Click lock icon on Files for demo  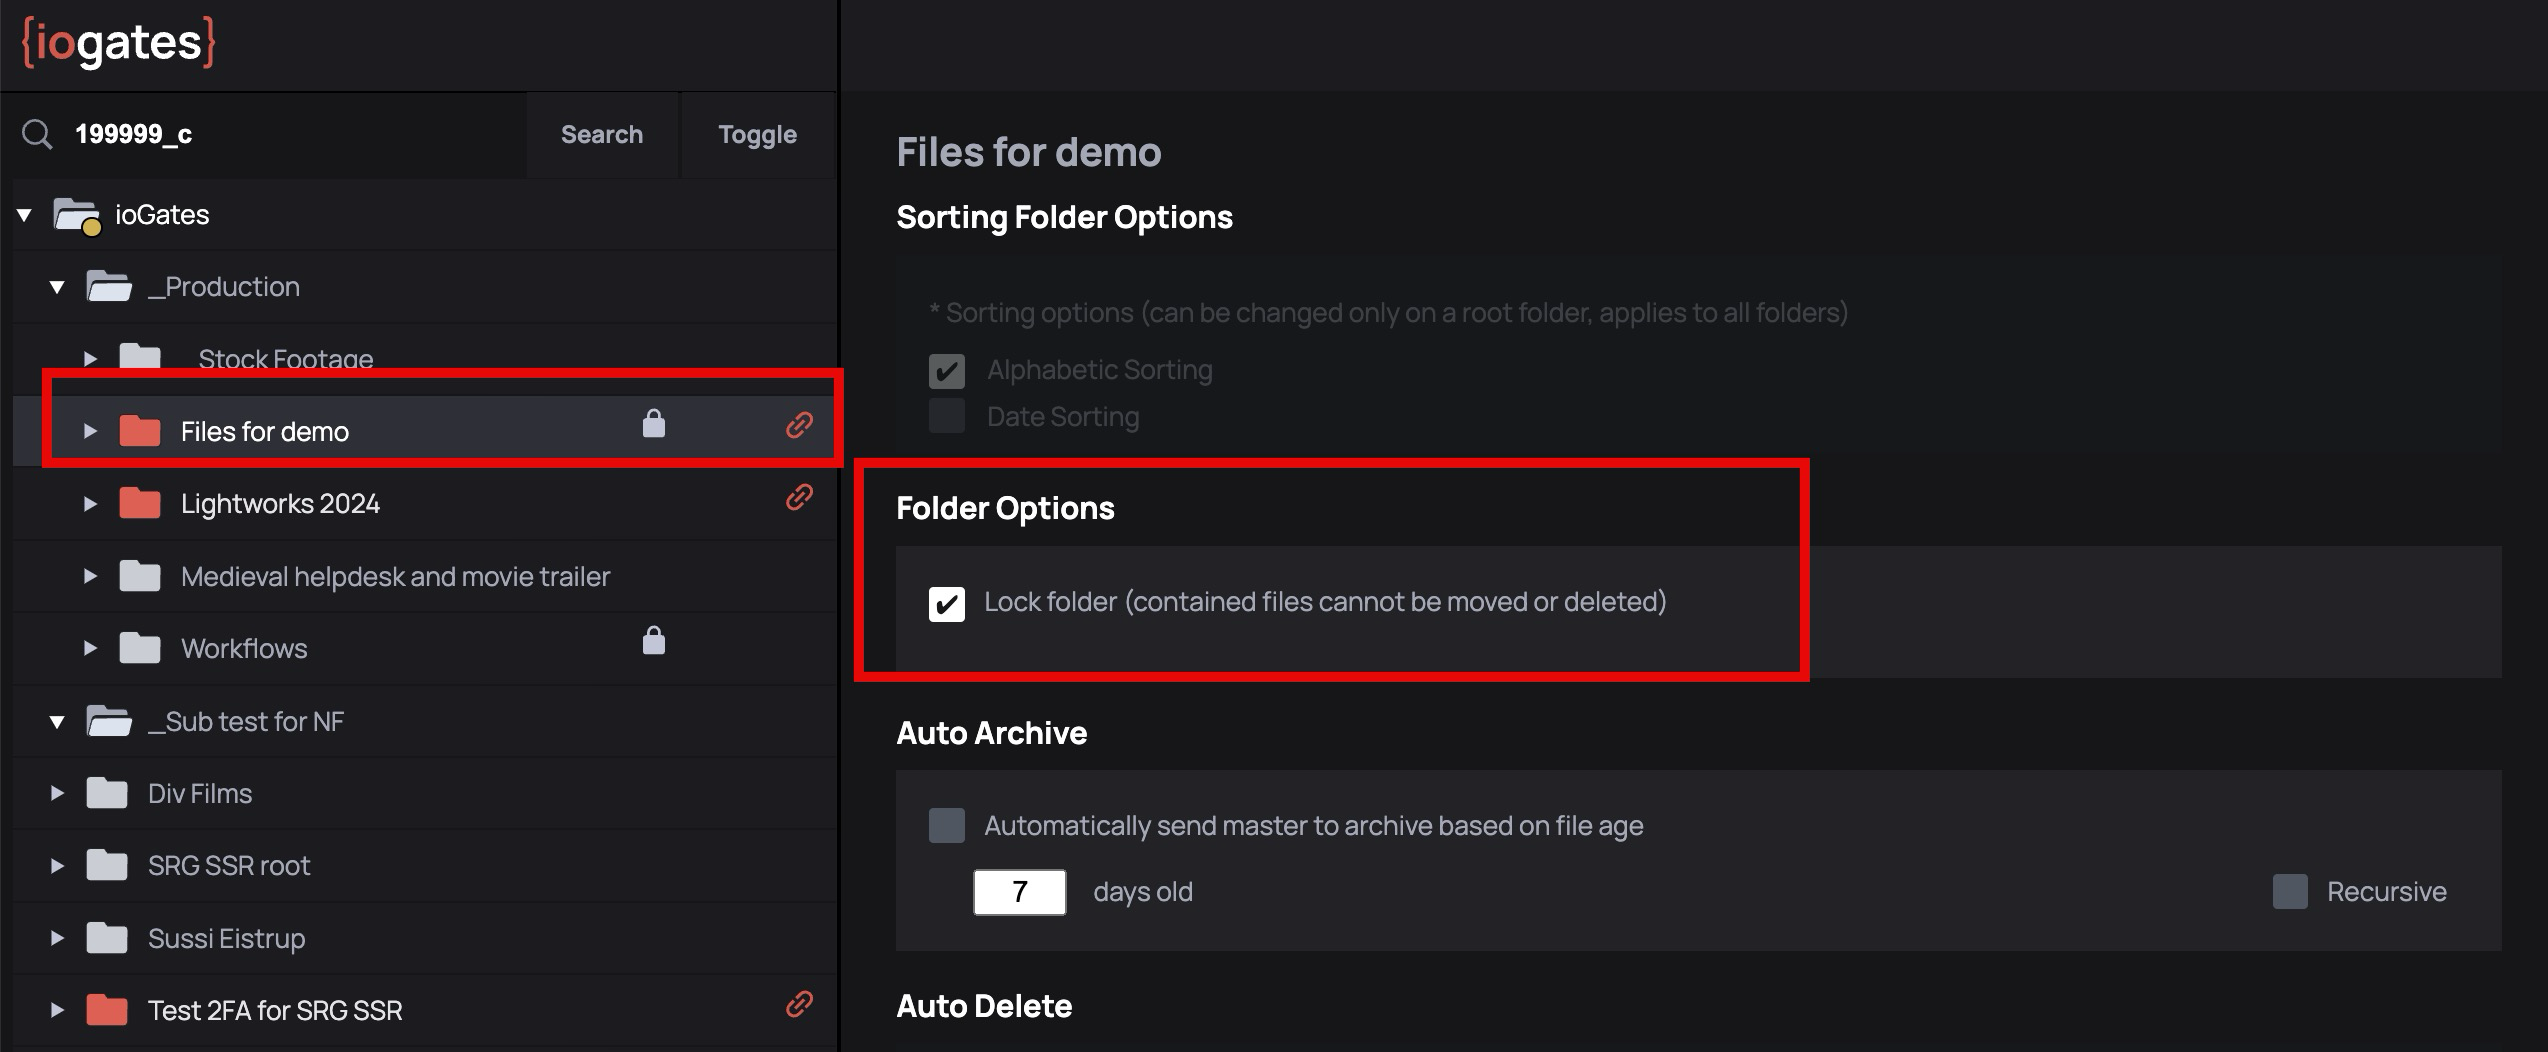(x=653, y=424)
